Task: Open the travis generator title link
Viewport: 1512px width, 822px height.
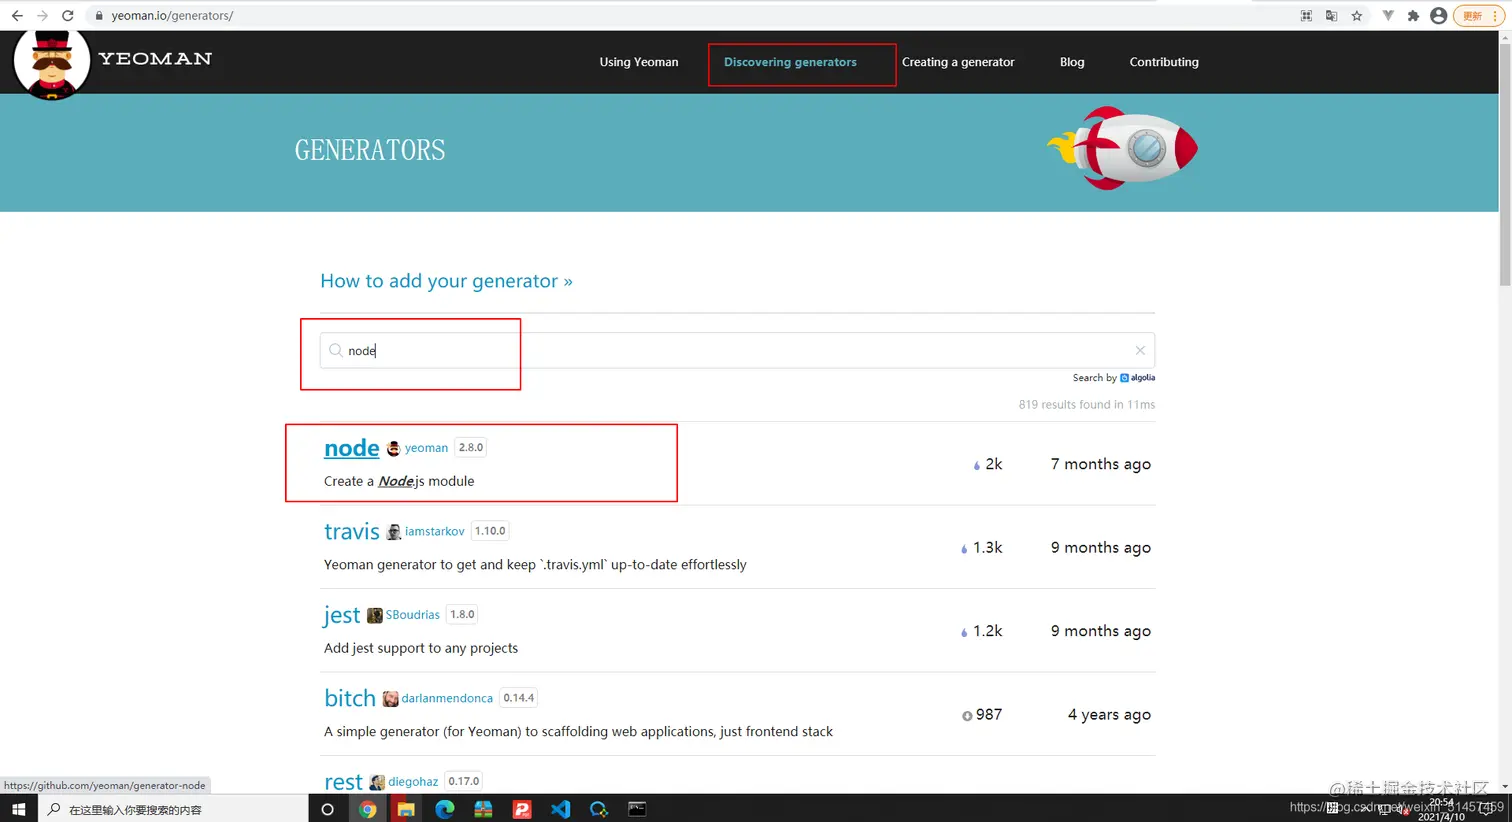Action: point(352,531)
